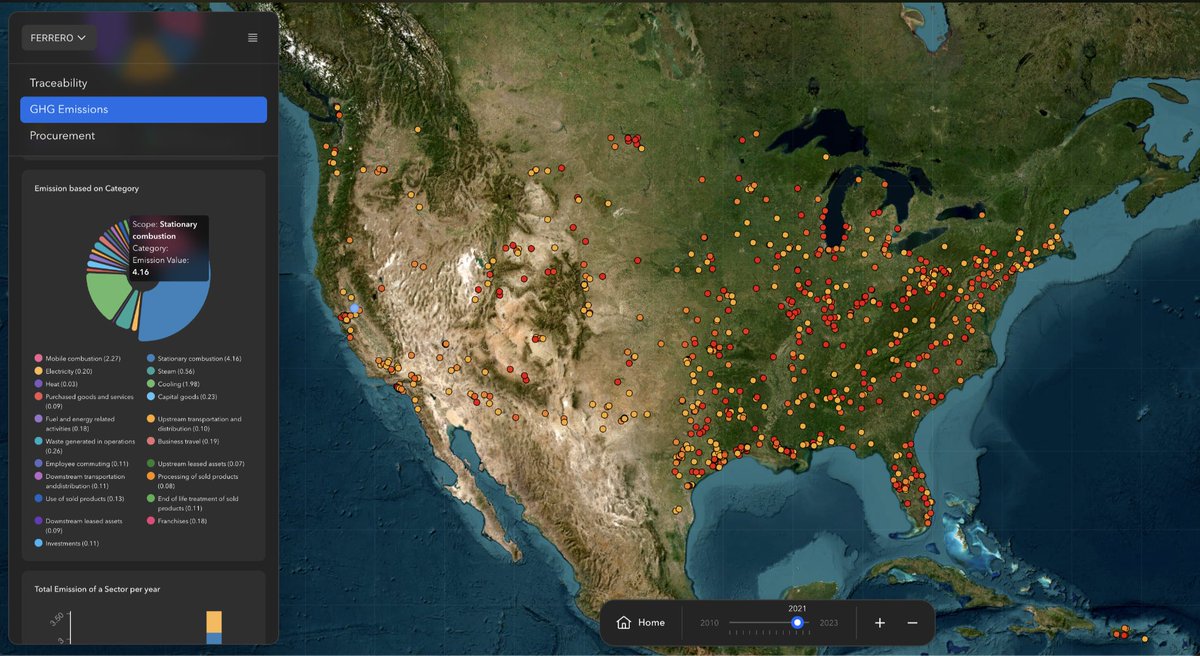Click Use of sold products (0.13) legend
1200x656 pixels.
(79, 498)
